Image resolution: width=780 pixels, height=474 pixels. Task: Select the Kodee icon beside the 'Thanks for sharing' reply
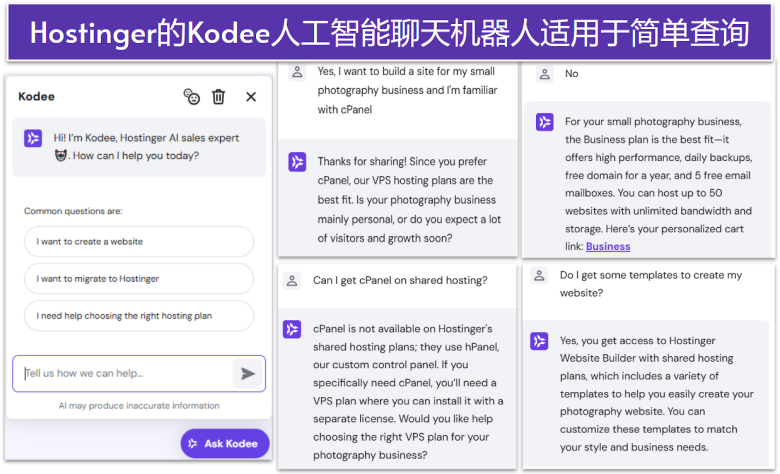[x=297, y=162]
